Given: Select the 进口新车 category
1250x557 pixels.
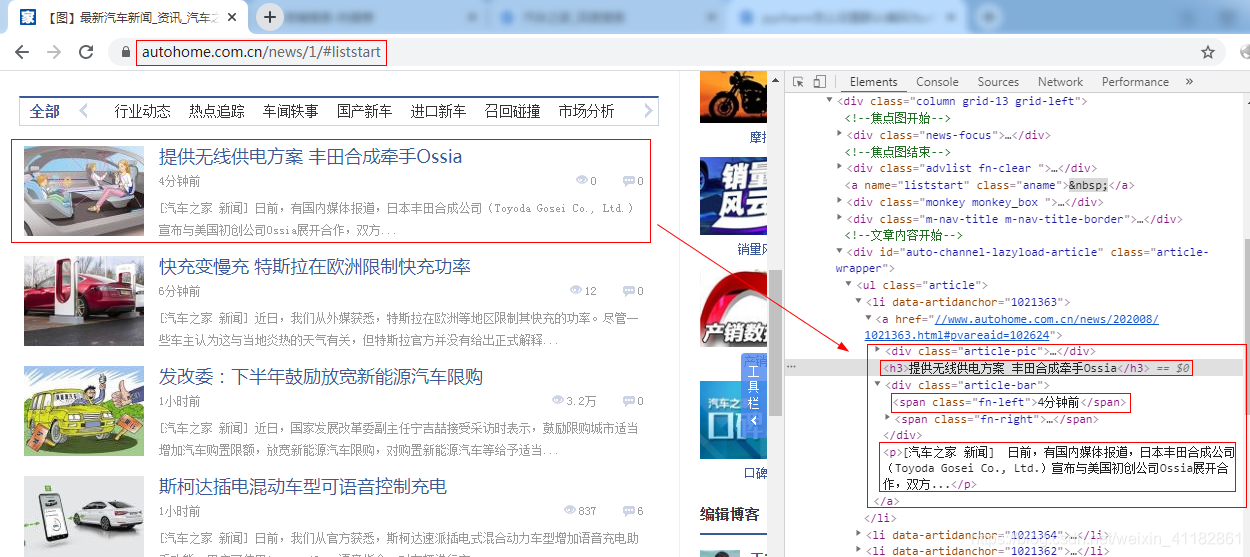Looking at the screenshot, I should click(438, 111).
